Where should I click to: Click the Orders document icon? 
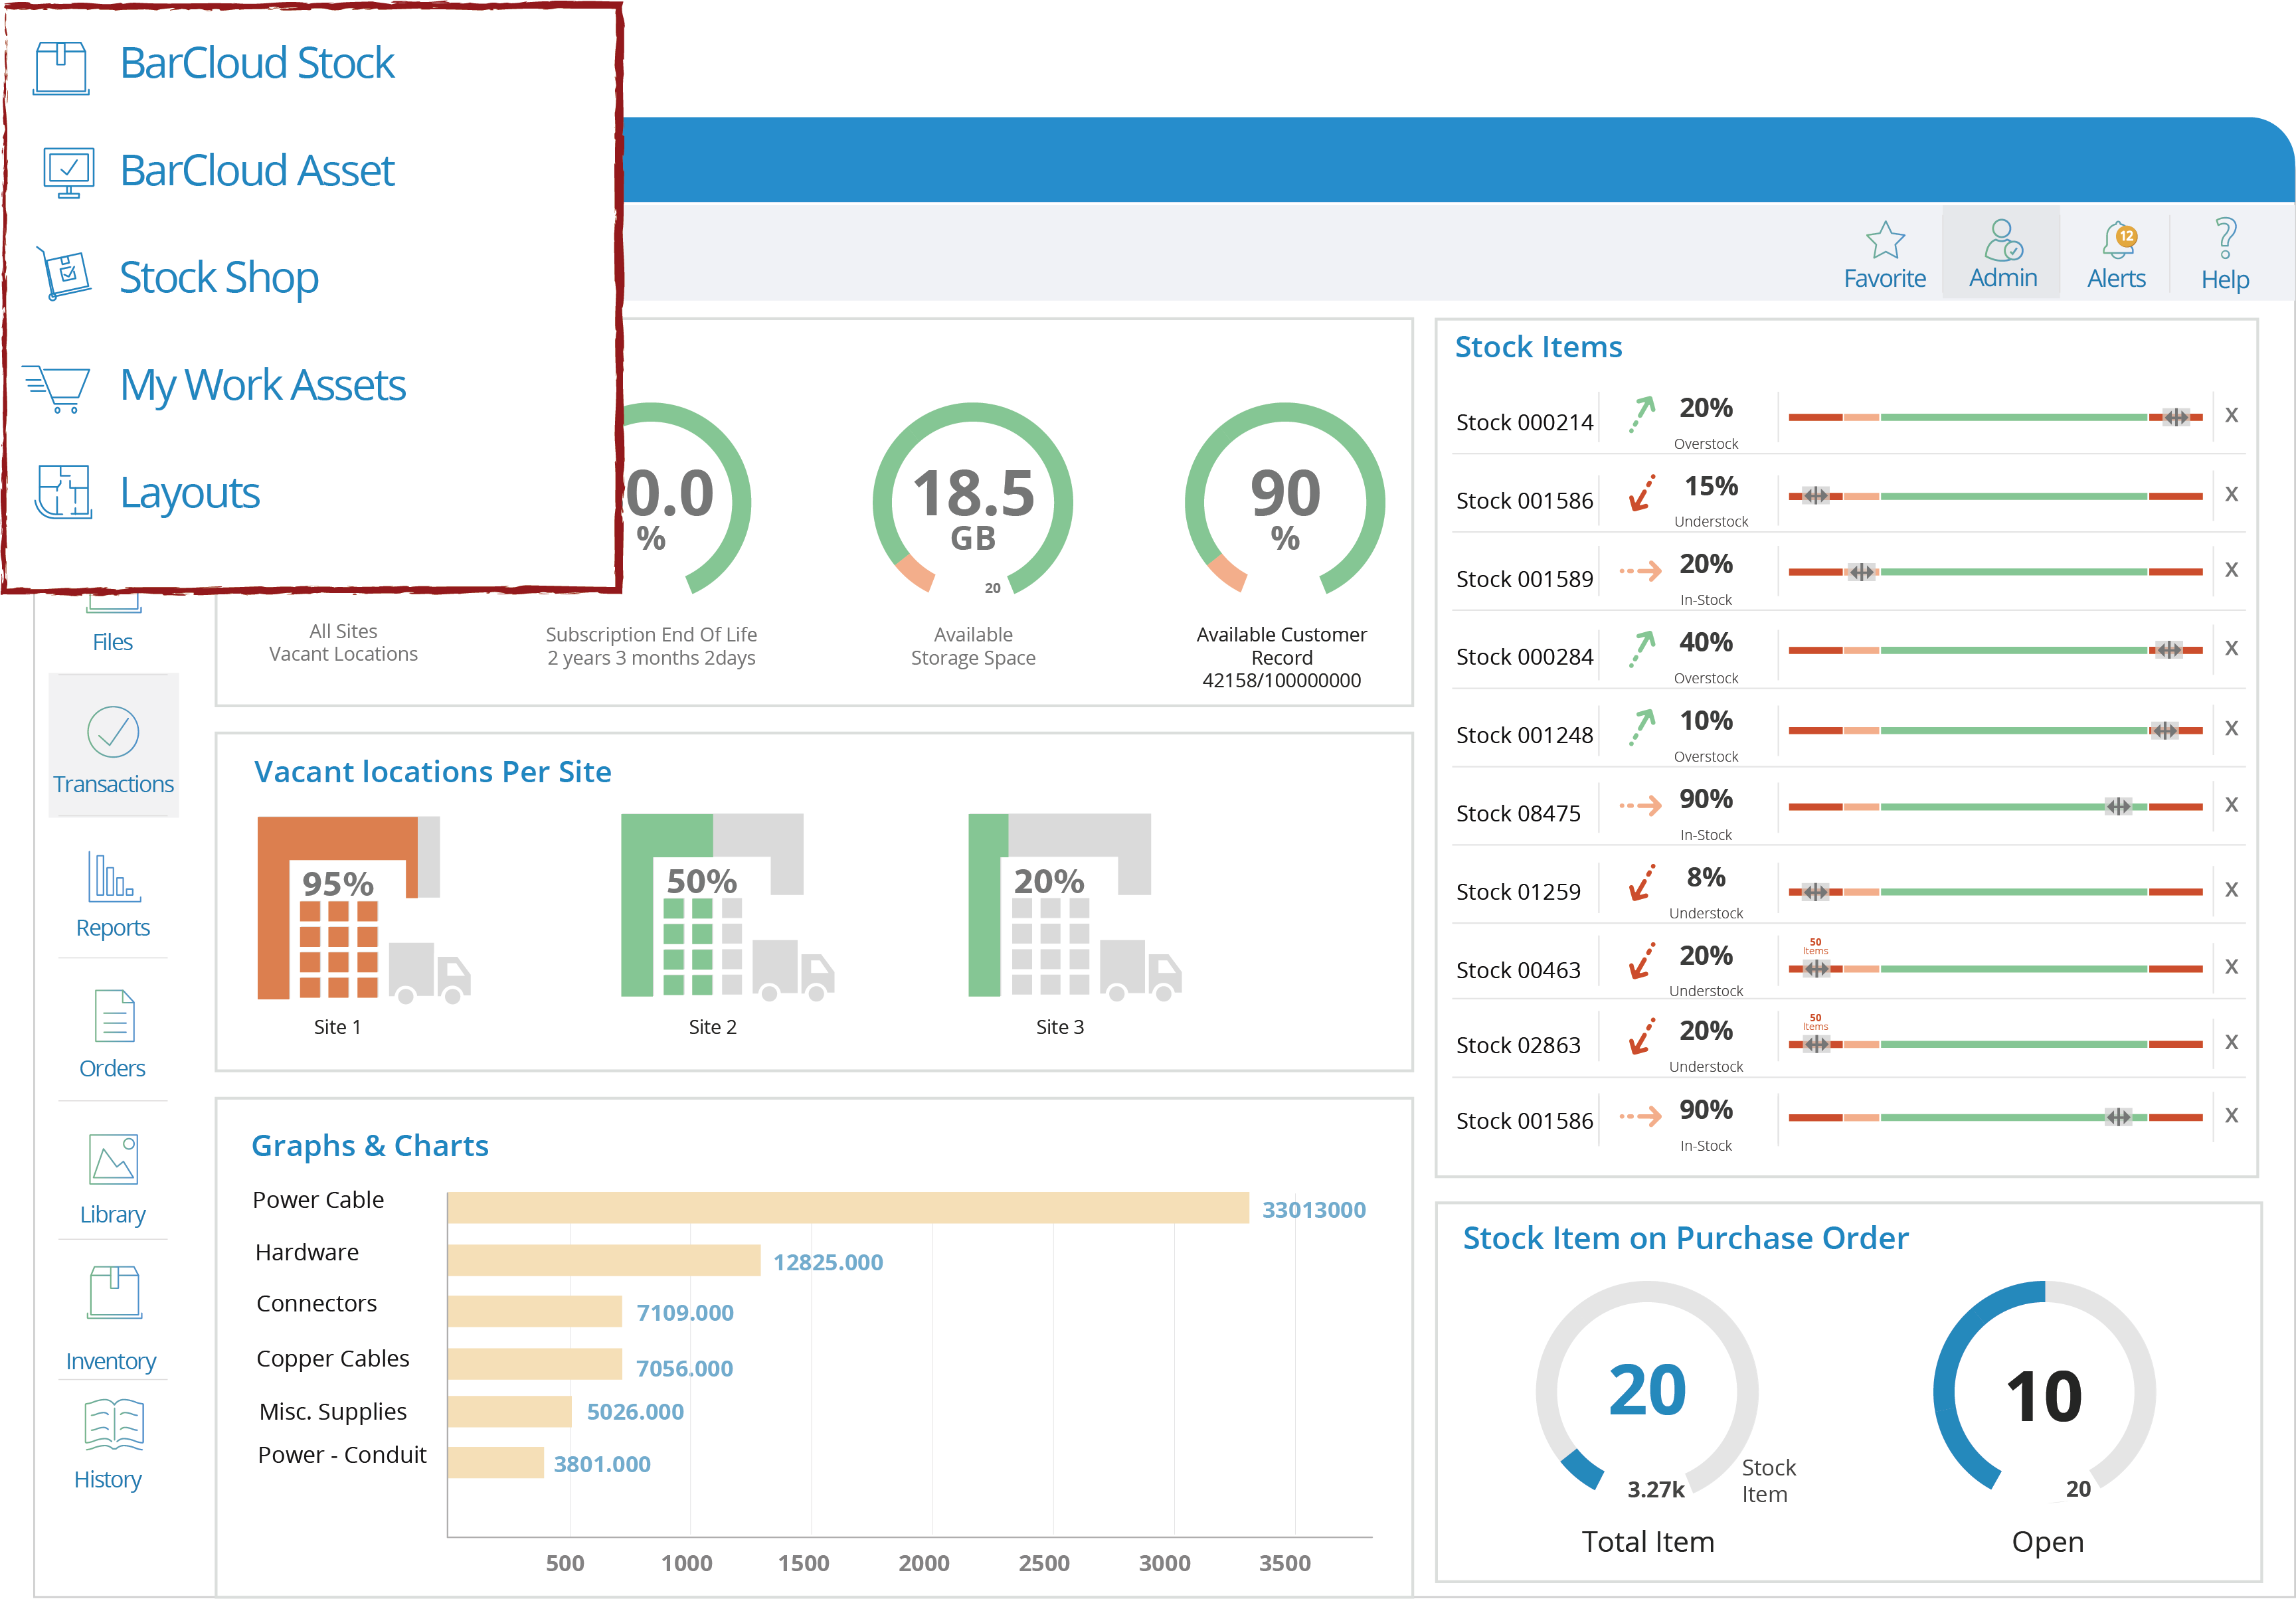click(113, 1017)
